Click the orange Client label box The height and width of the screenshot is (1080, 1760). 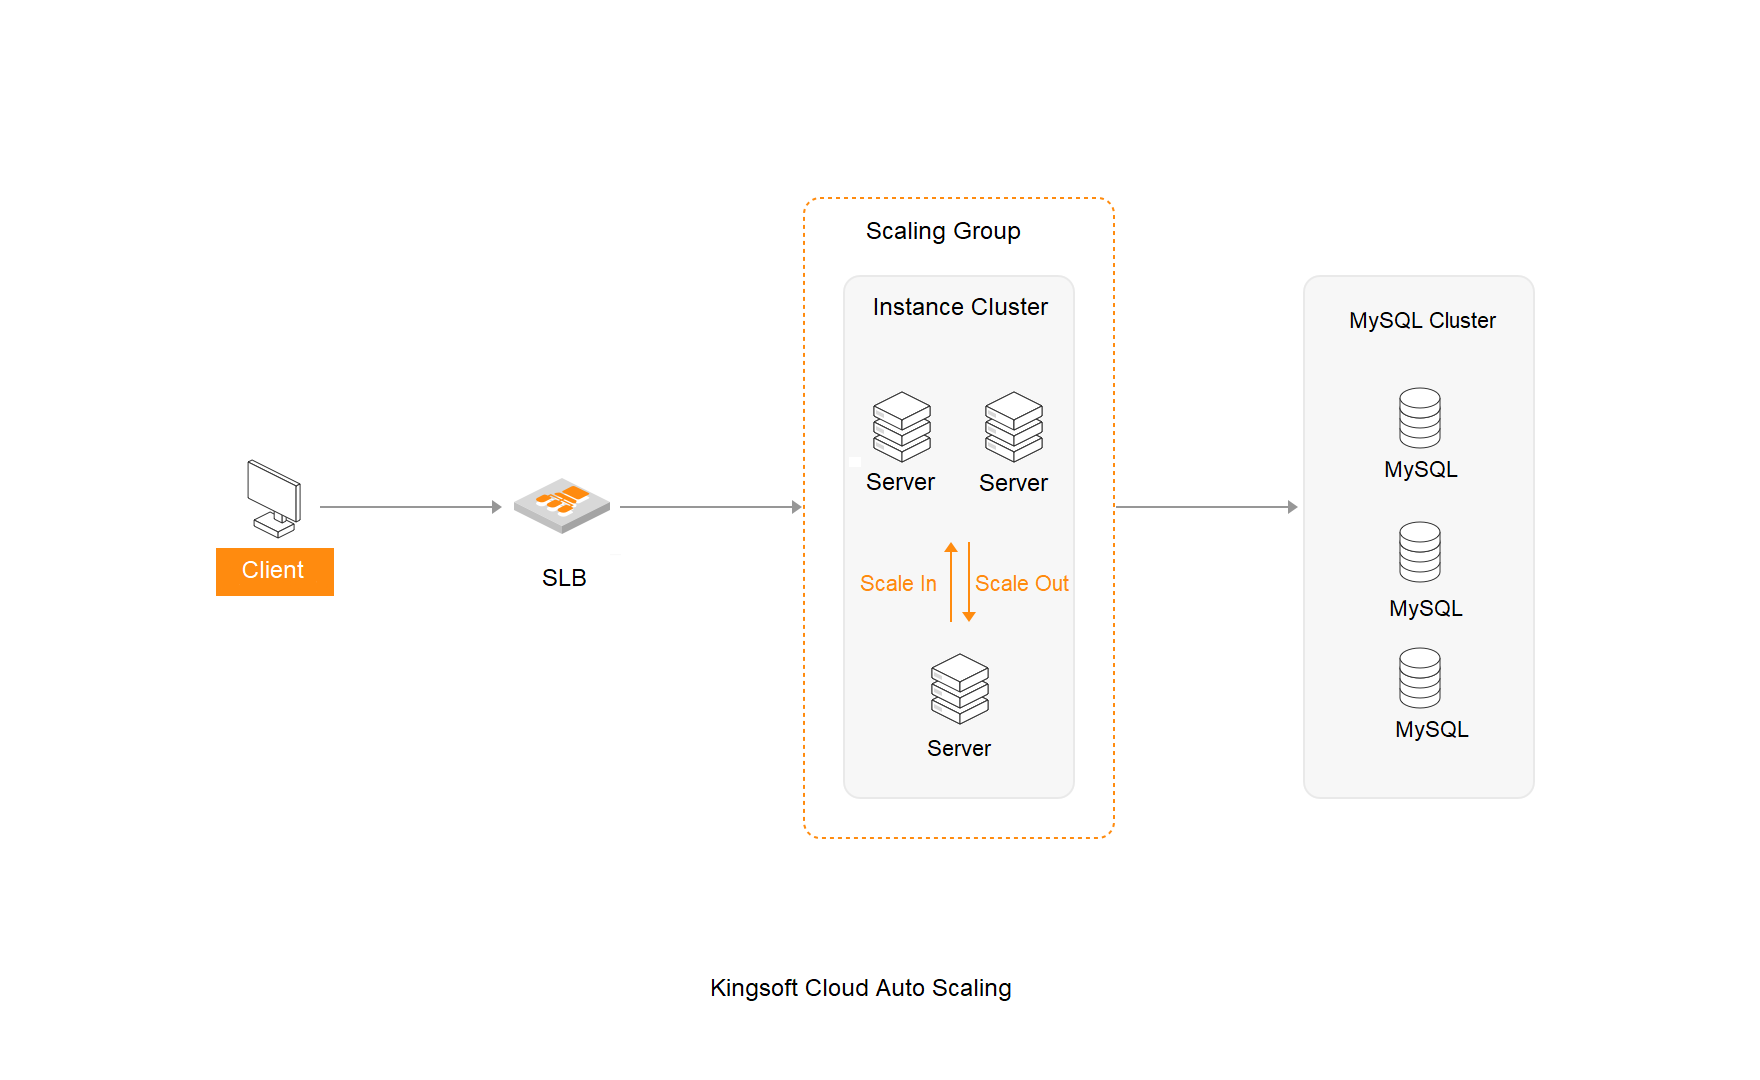point(275,571)
